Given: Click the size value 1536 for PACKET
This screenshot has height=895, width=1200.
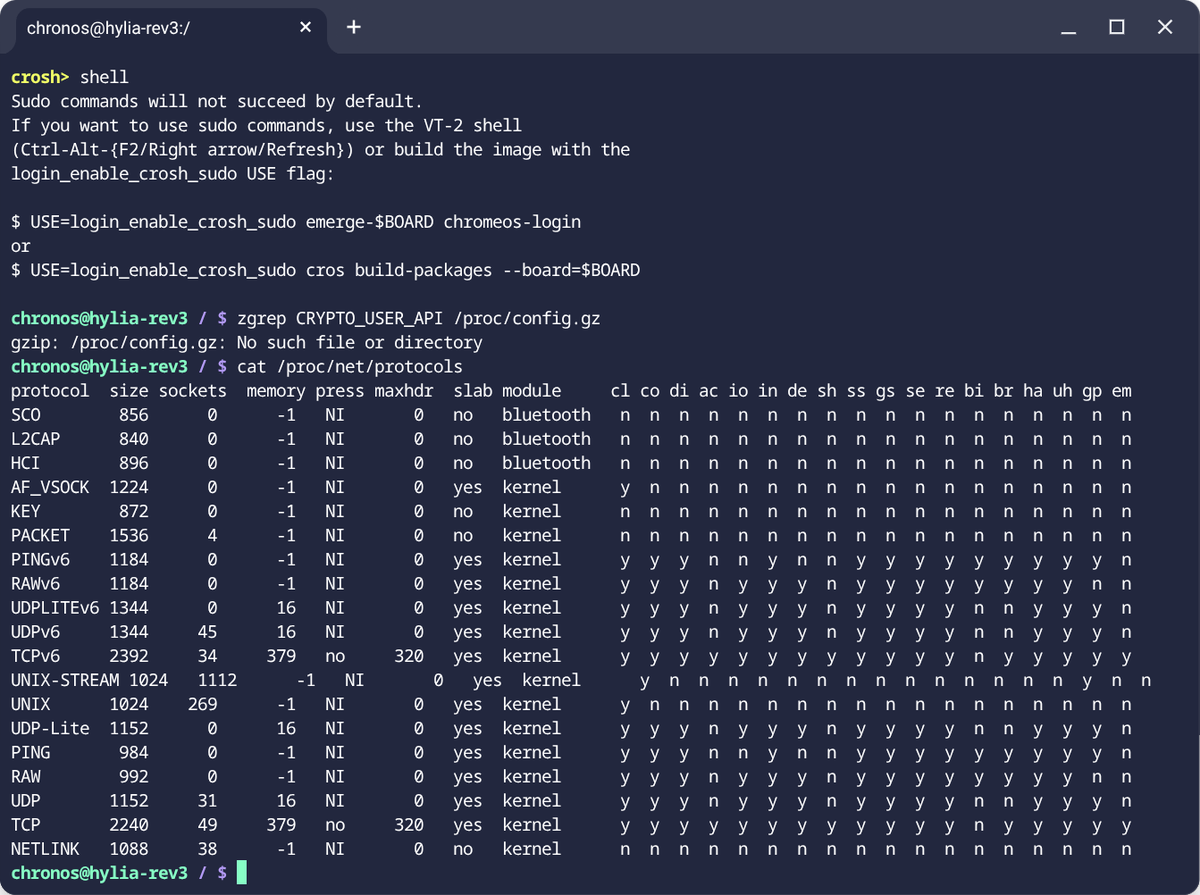Looking at the screenshot, I should click(129, 536).
